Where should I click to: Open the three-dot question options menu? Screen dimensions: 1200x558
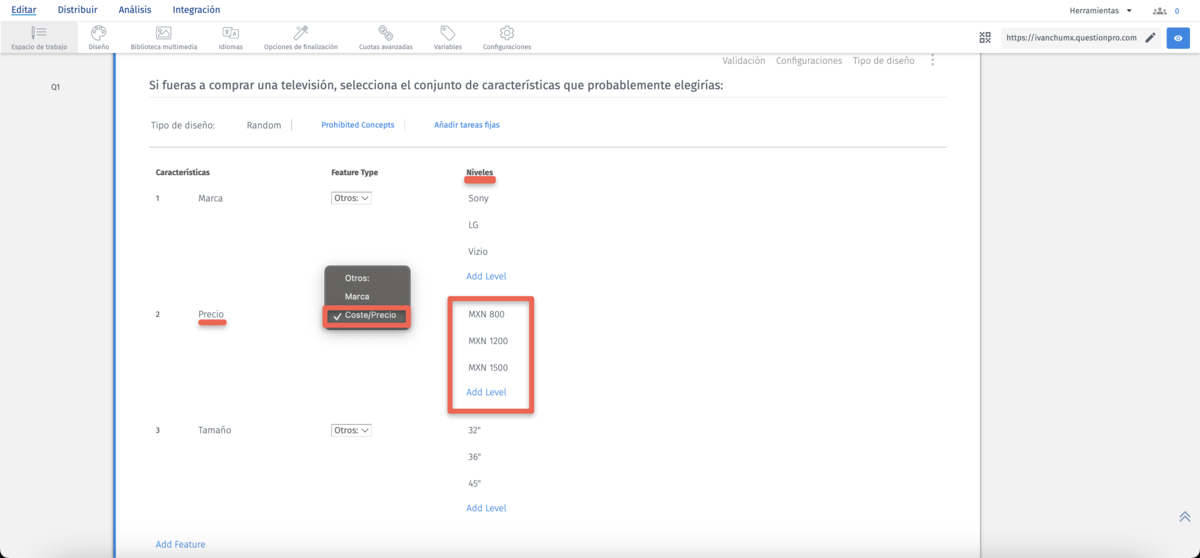(x=932, y=61)
